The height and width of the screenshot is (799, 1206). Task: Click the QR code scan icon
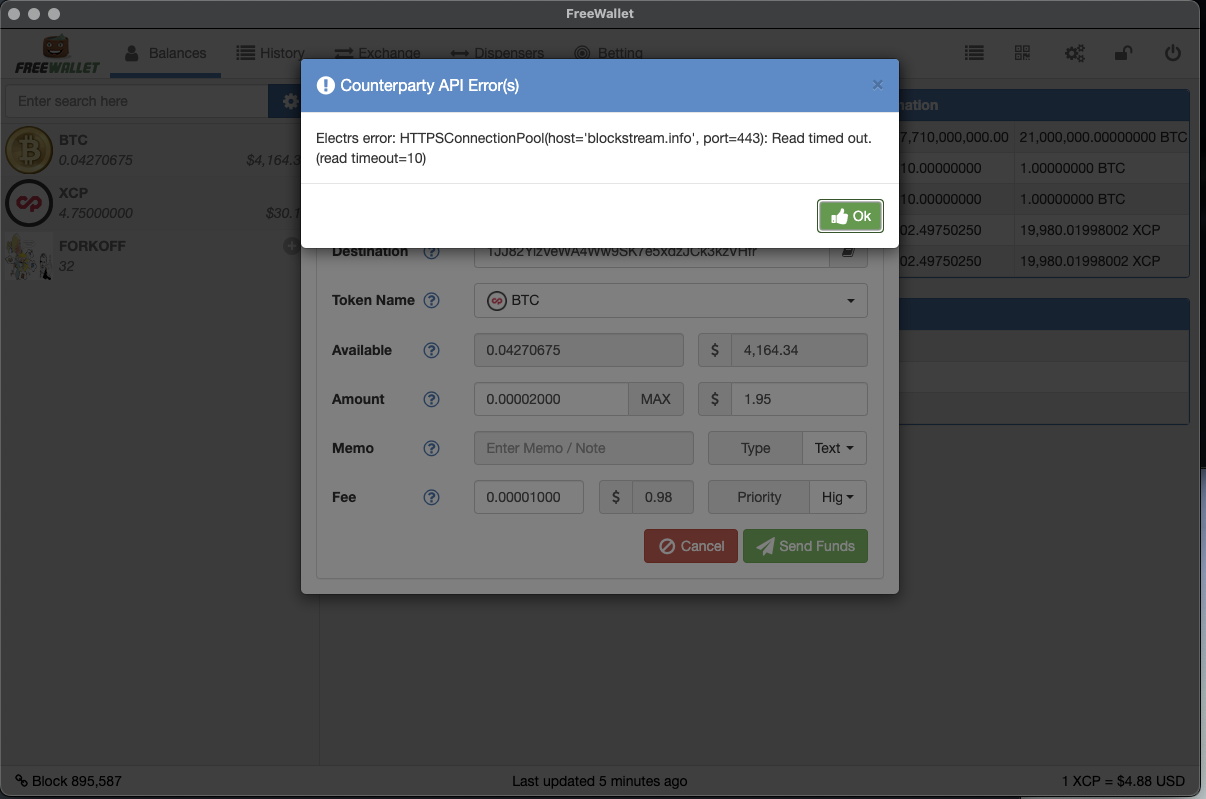(x=1022, y=54)
